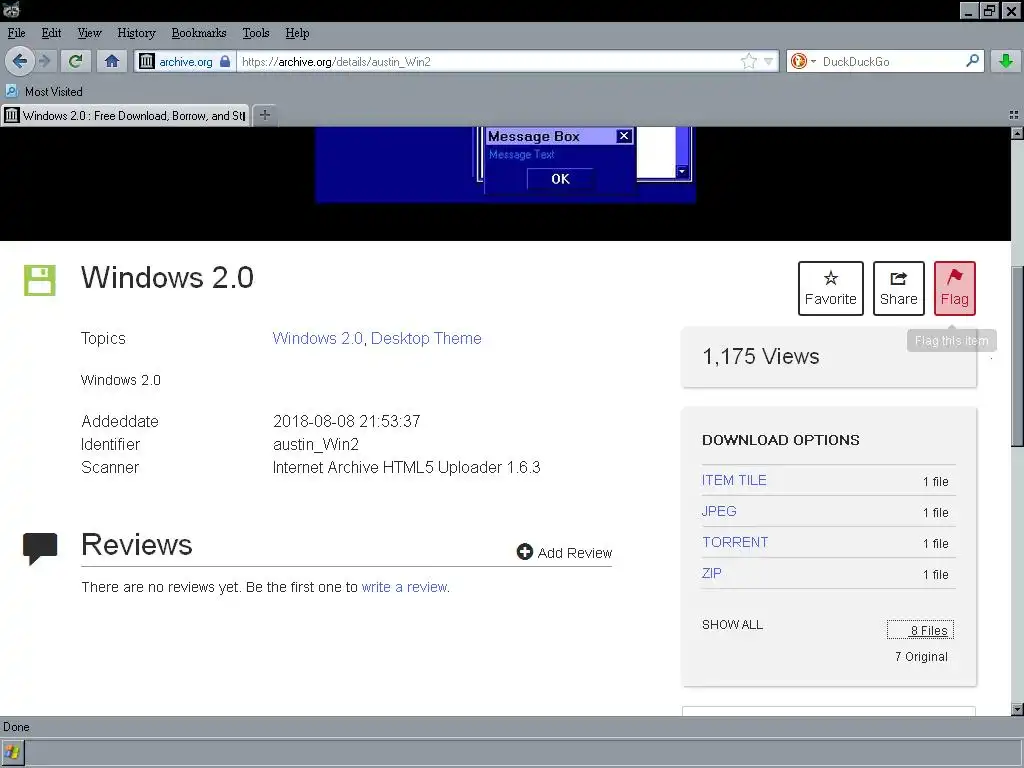Click the Share button
This screenshot has width=1024, height=768.
[899, 288]
